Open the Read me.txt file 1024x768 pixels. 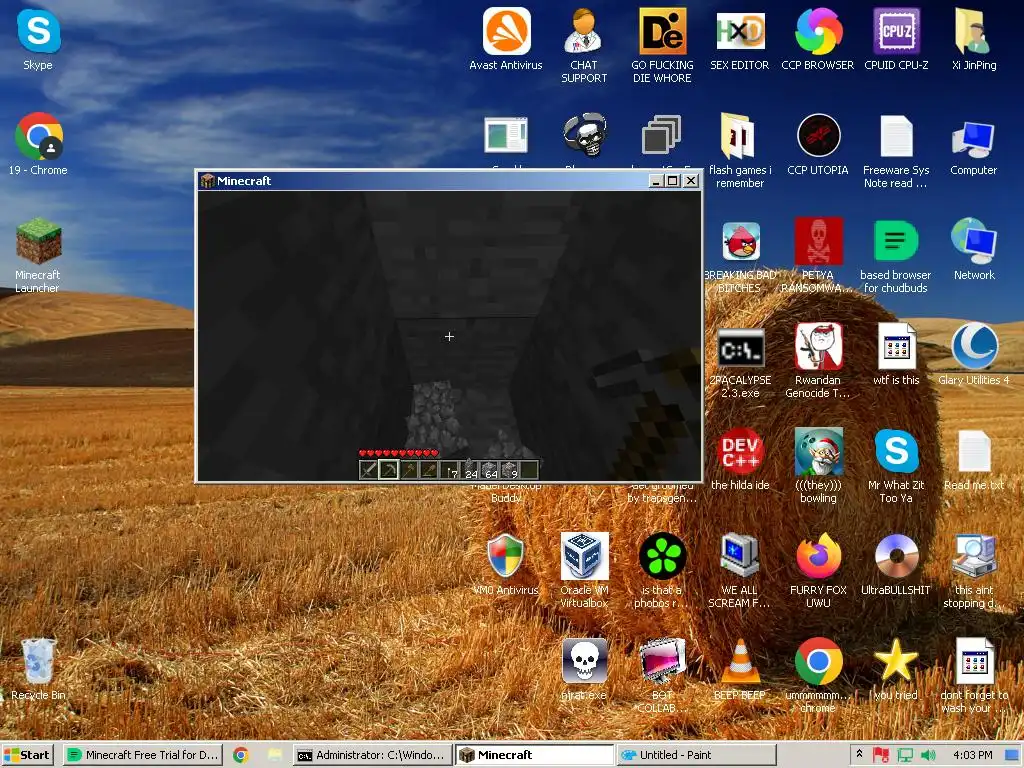coord(974,459)
